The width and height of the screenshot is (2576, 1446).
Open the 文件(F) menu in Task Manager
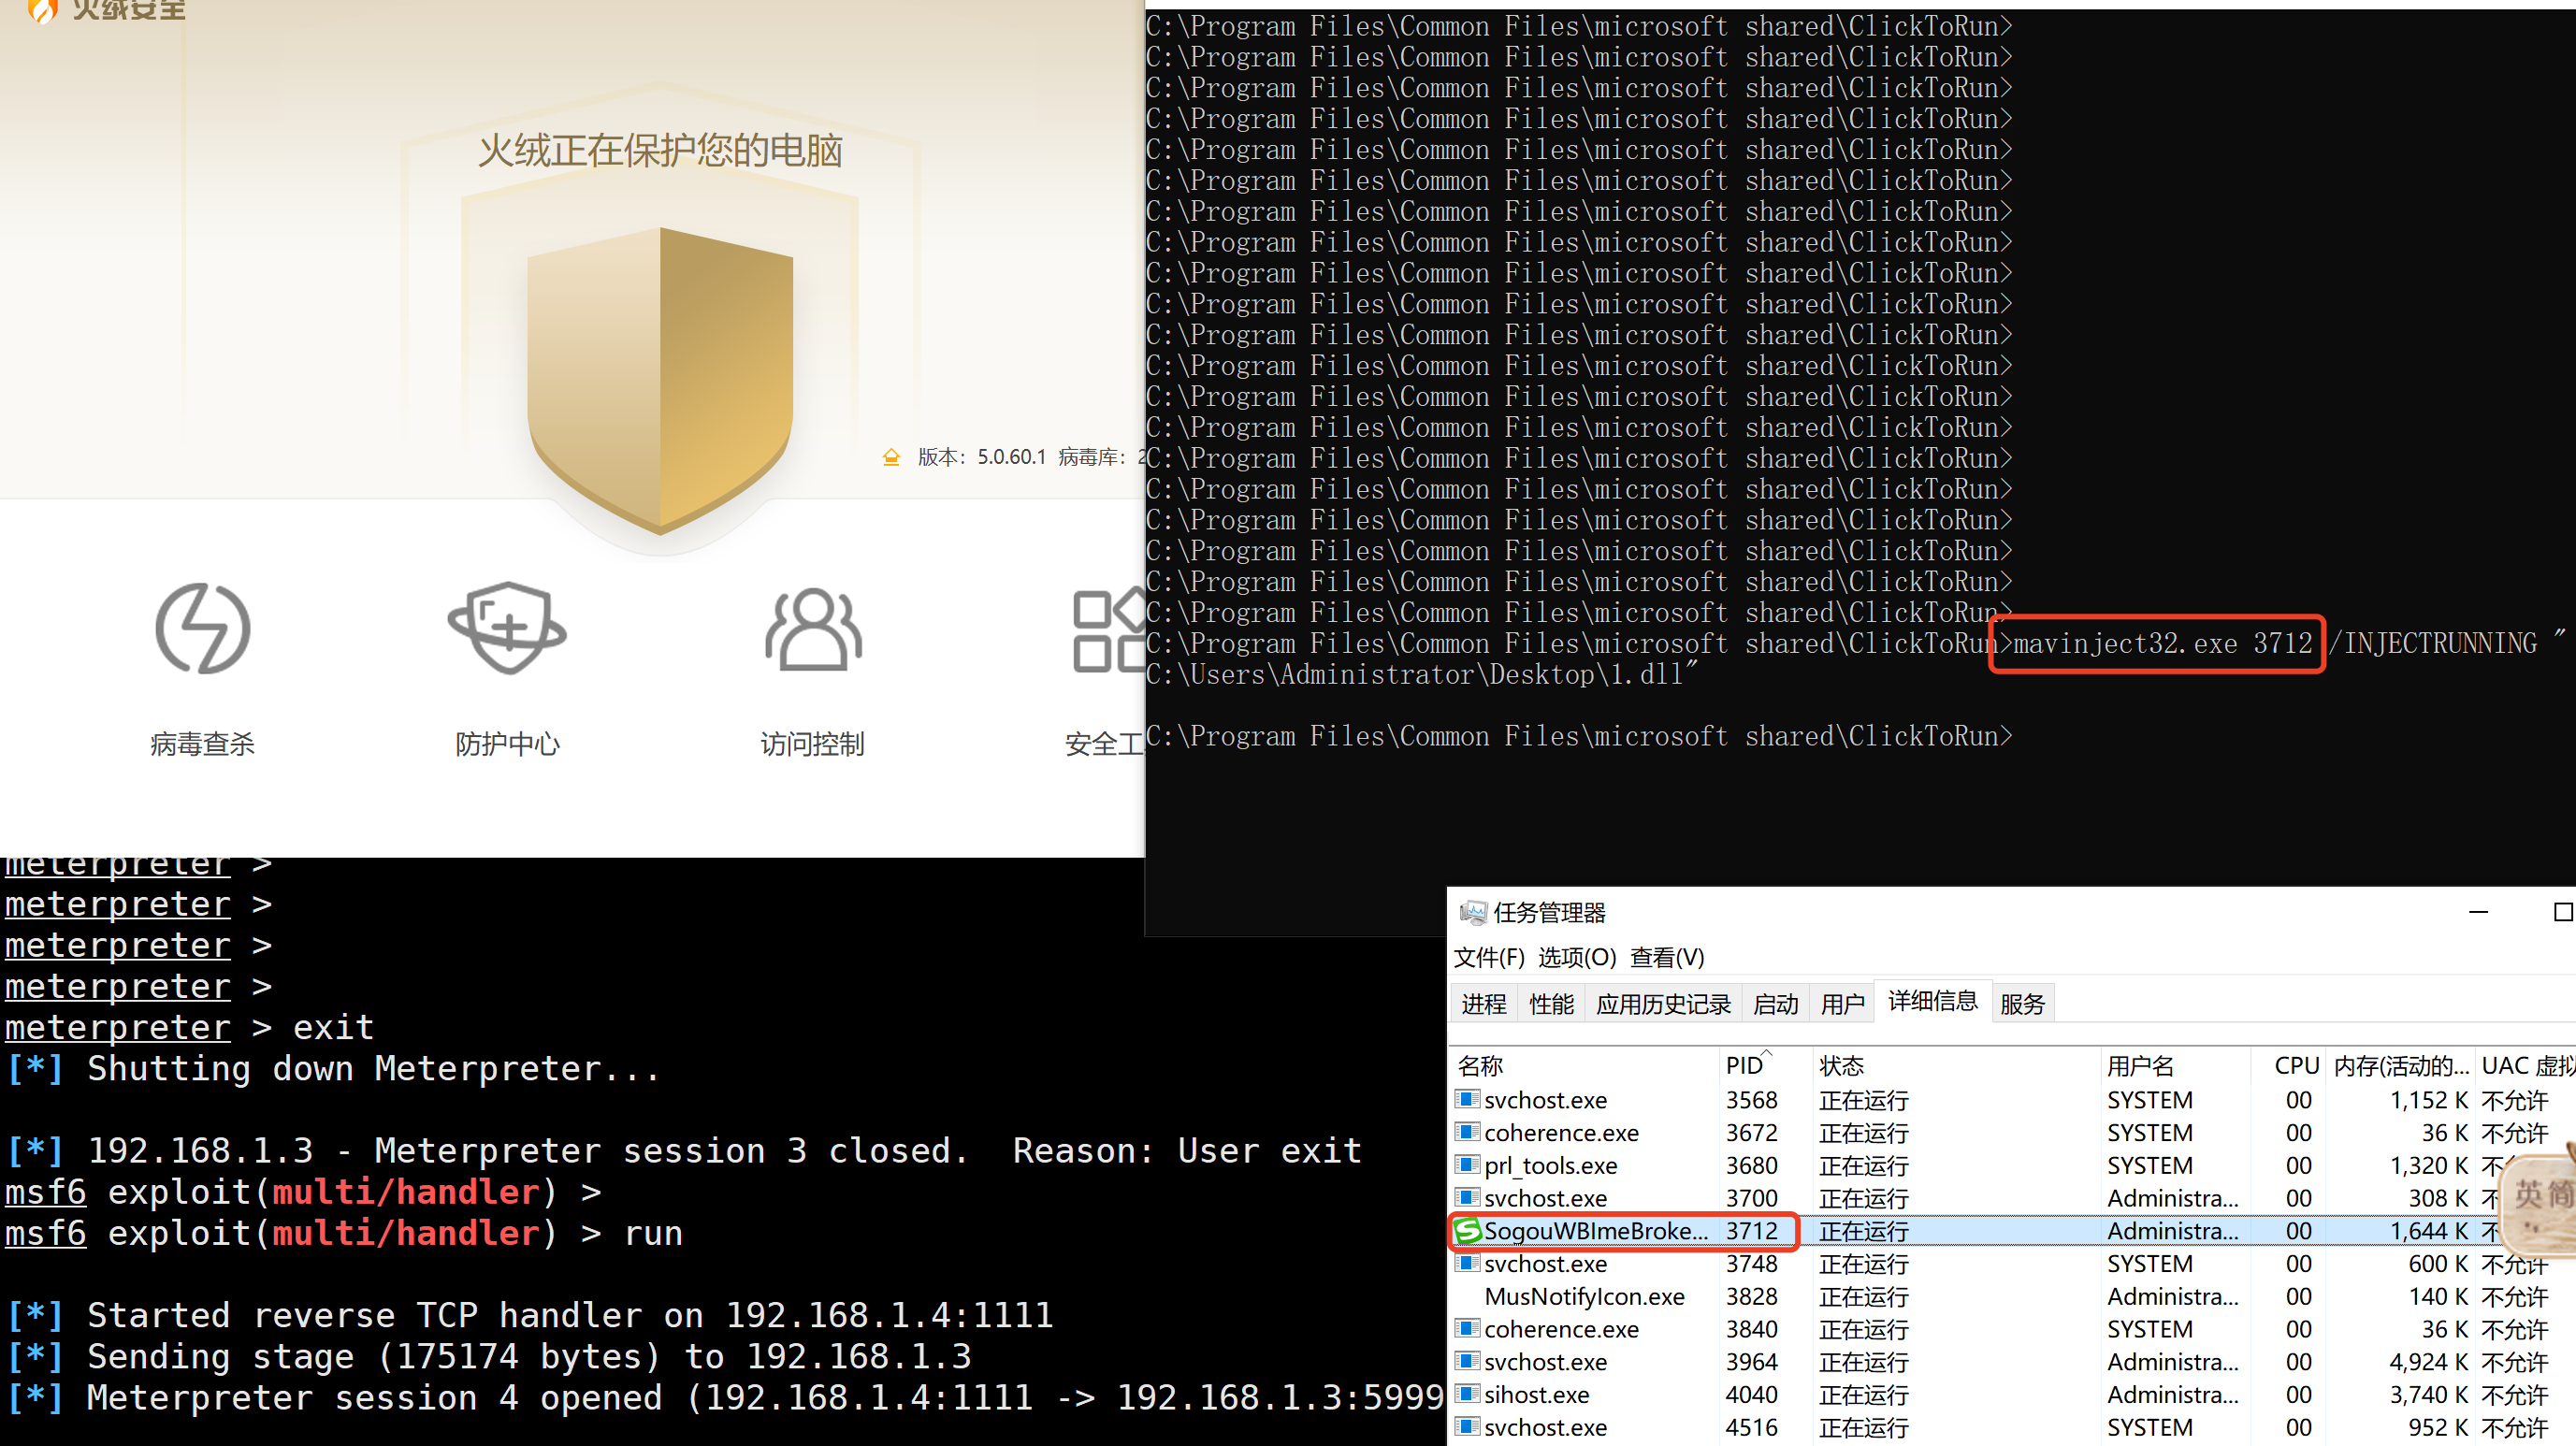[x=1489, y=957]
